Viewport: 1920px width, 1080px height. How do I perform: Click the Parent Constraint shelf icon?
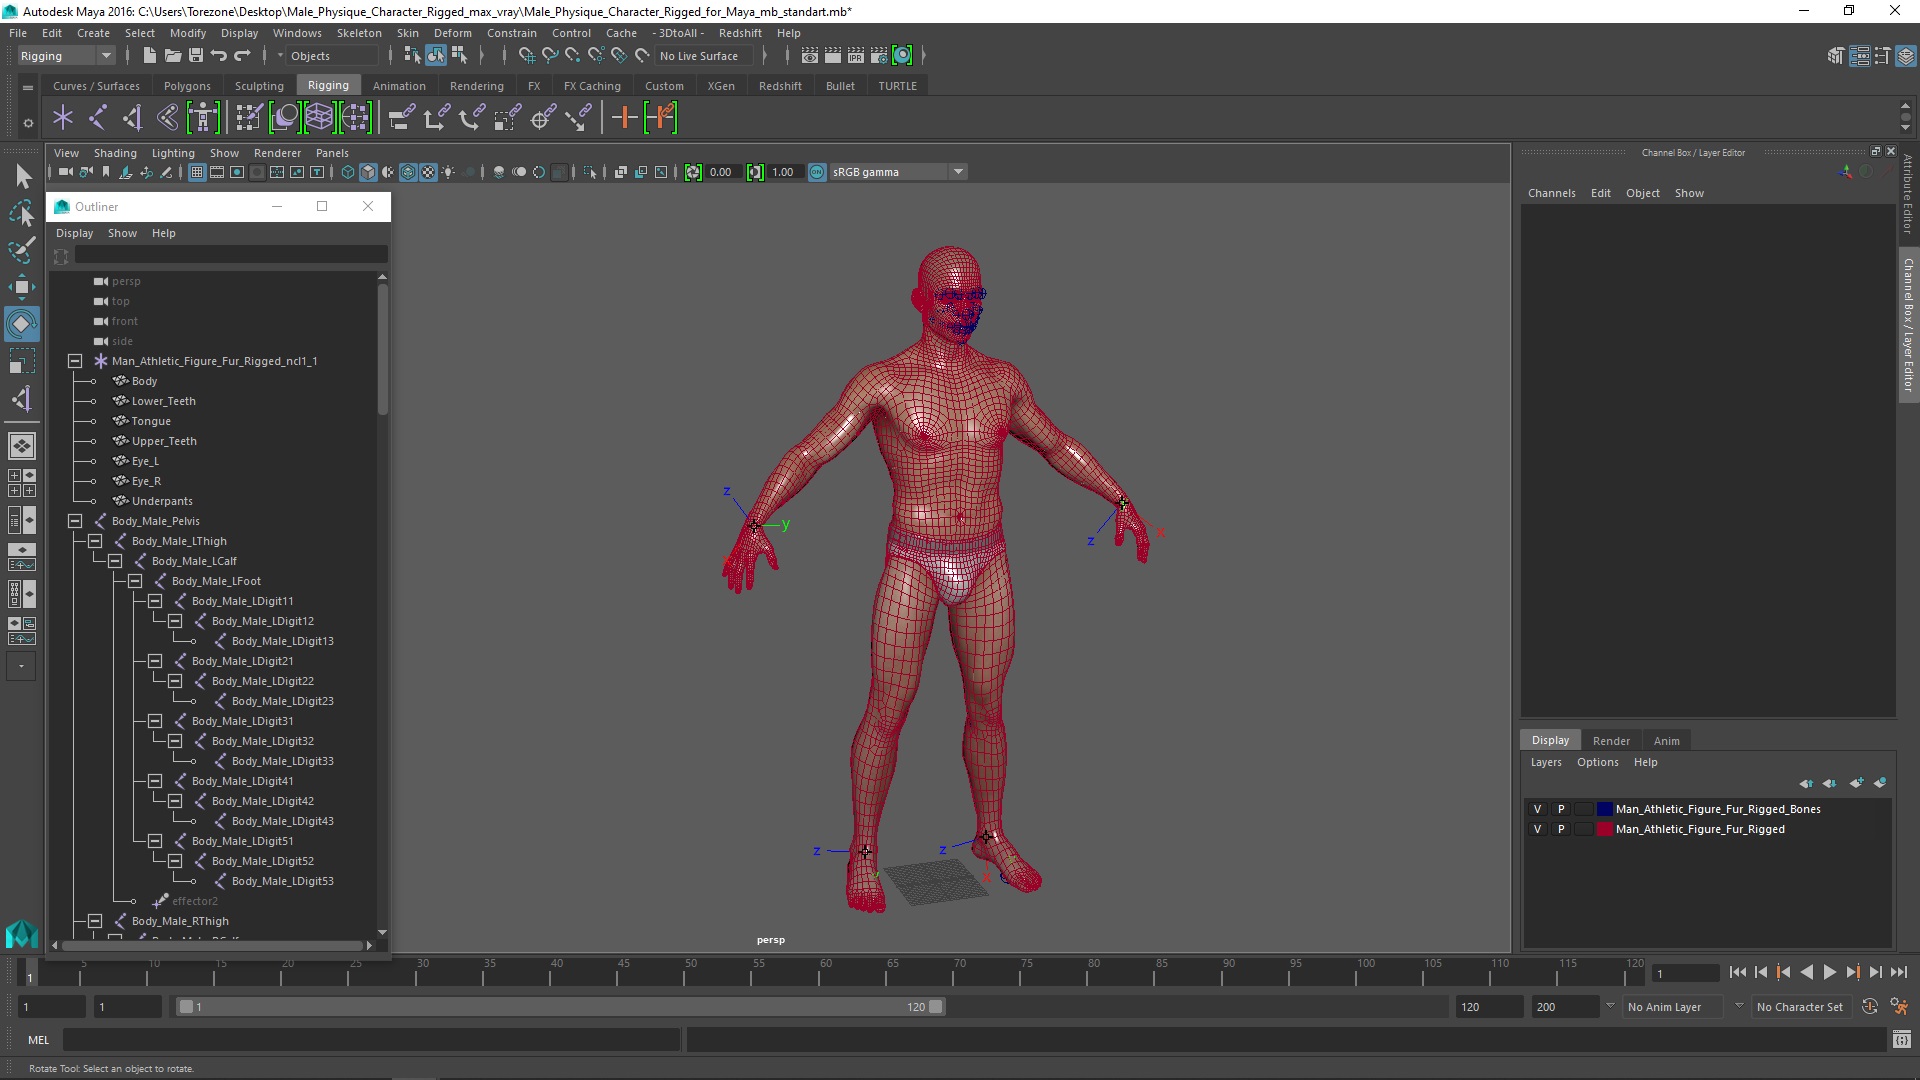click(400, 118)
